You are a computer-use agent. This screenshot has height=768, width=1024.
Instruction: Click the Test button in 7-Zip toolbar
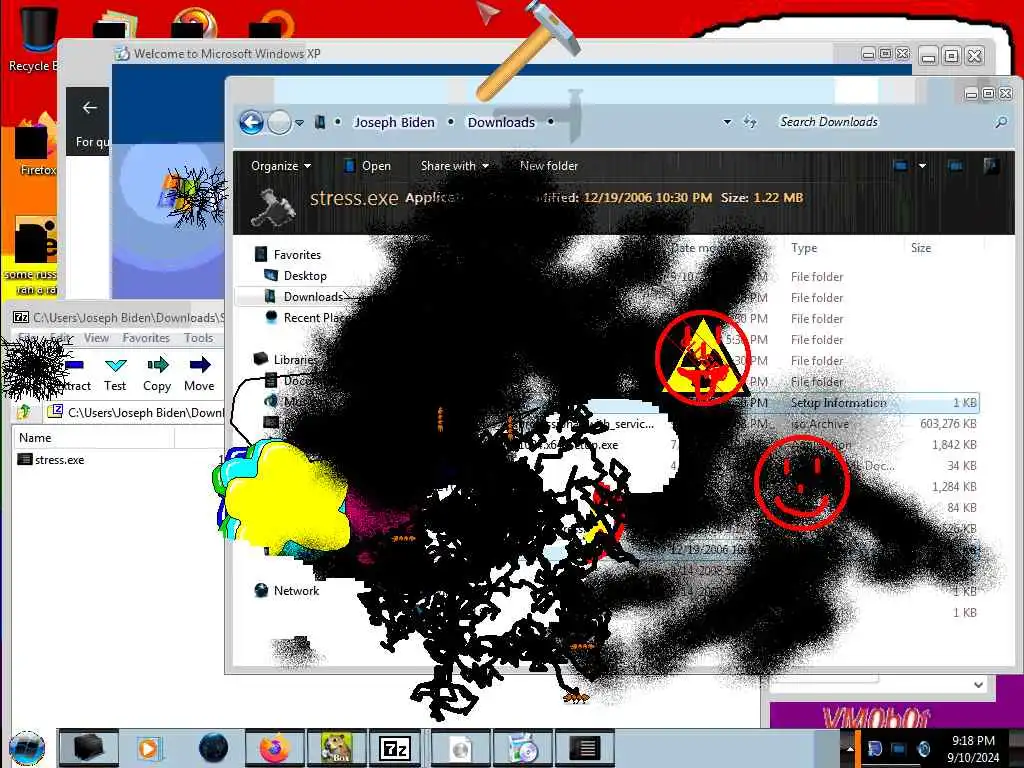tap(115, 374)
